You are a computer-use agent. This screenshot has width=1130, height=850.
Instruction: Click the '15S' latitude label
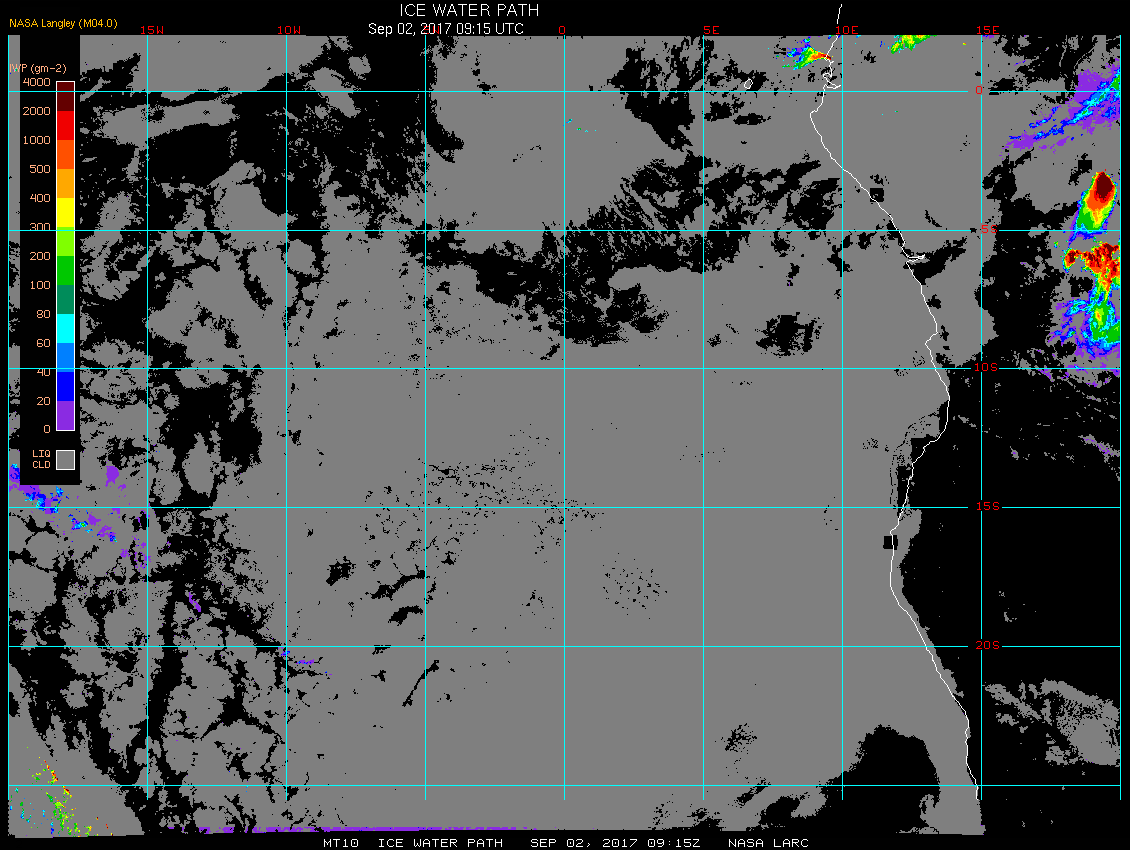[988, 506]
